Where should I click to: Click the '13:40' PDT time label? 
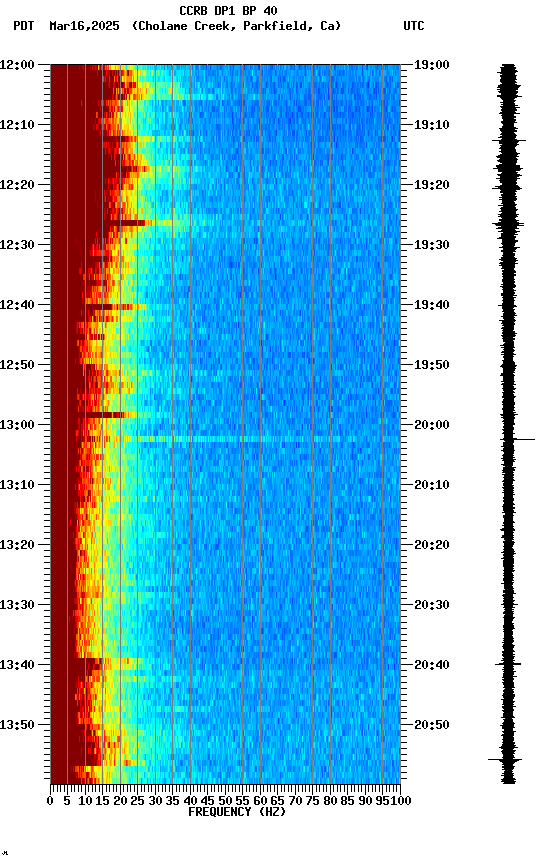17,665
